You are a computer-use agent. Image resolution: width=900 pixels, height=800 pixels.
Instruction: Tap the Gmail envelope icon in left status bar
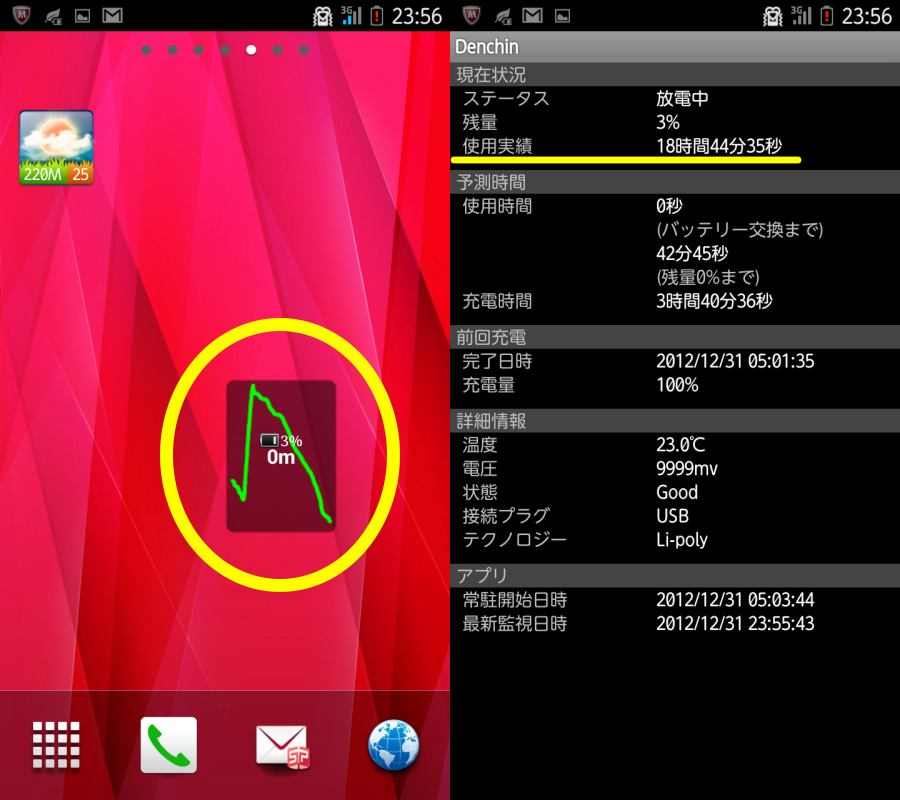112,15
